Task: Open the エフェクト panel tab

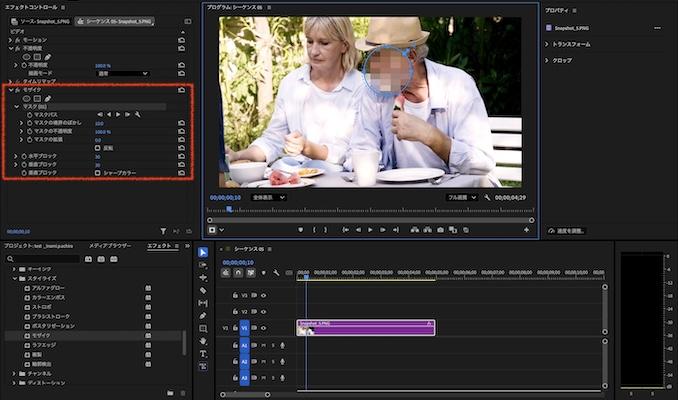Action: pyautogui.click(x=159, y=245)
